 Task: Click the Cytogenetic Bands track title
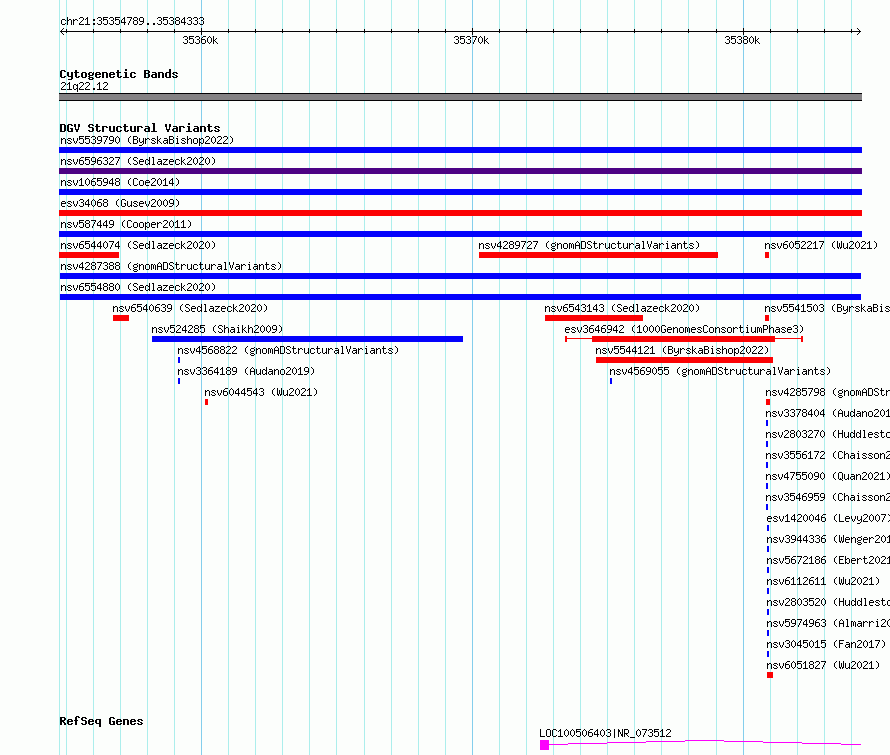coord(119,74)
